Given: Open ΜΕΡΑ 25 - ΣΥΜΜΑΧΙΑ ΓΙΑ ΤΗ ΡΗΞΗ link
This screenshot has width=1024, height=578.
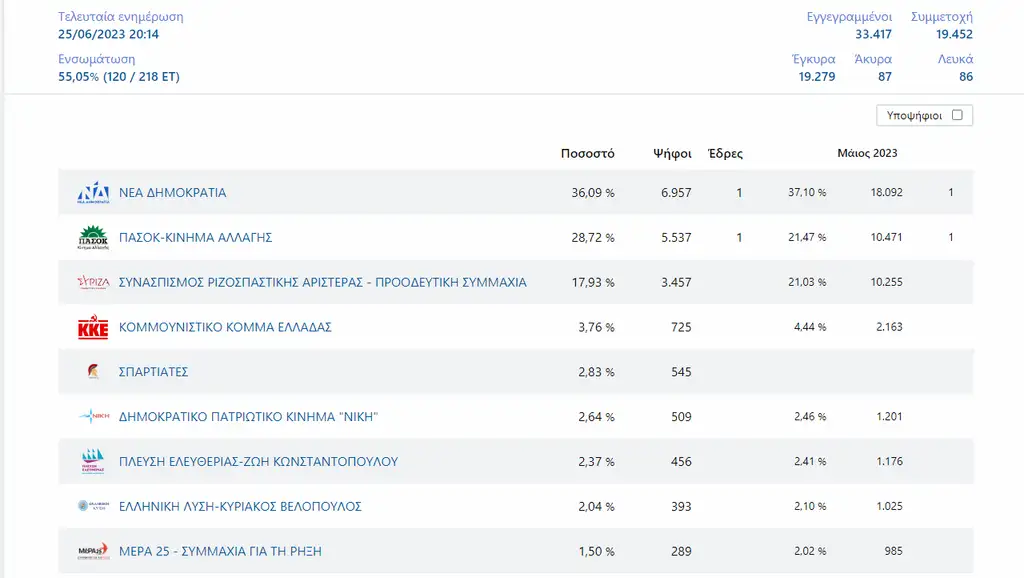Looking at the screenshot, I should 220,551.
